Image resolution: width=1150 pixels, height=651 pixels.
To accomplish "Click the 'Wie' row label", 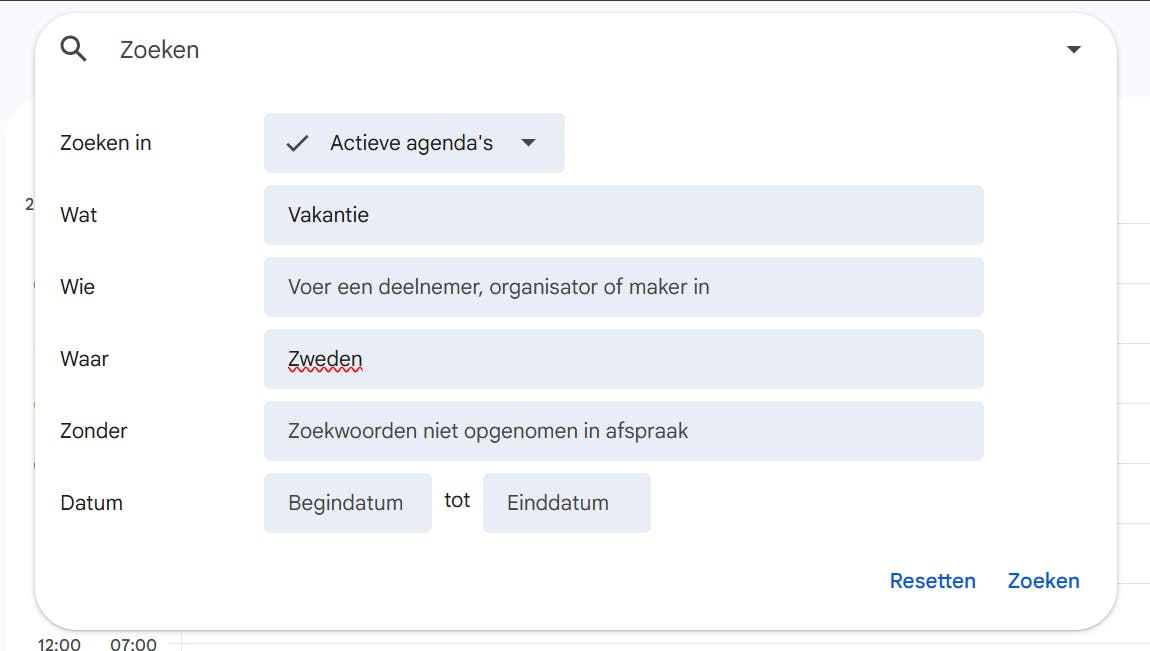I will pyautogui.click(x=78, y=287).
